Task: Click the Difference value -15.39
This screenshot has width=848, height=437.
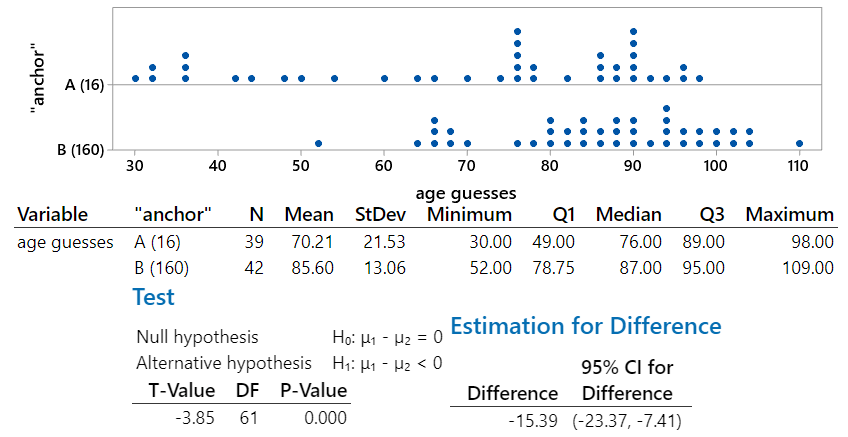Action: (x=532, y=420)
